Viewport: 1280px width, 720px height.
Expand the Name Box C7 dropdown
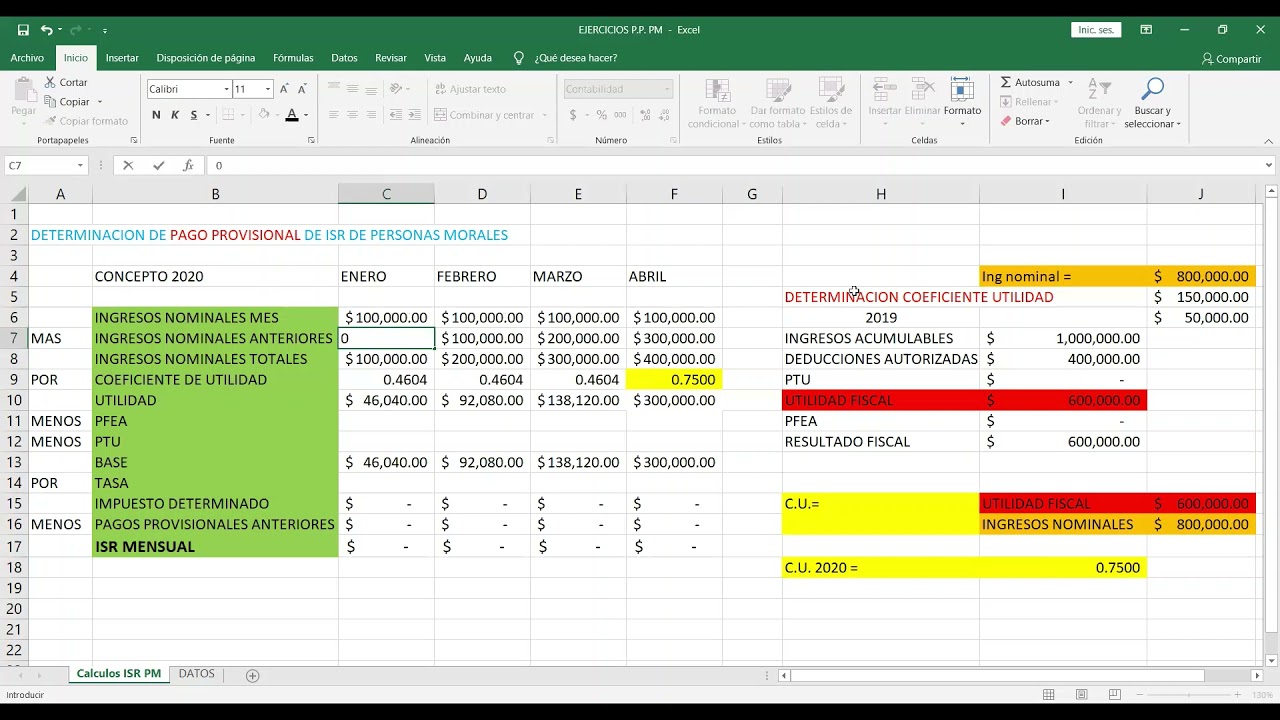[x=80, y=165]
